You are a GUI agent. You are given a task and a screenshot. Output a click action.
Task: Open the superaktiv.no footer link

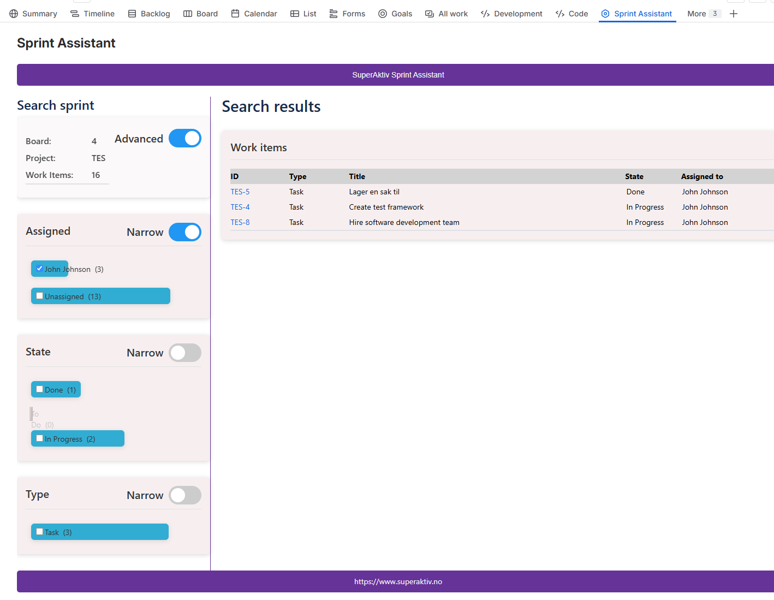click(397, 581)
